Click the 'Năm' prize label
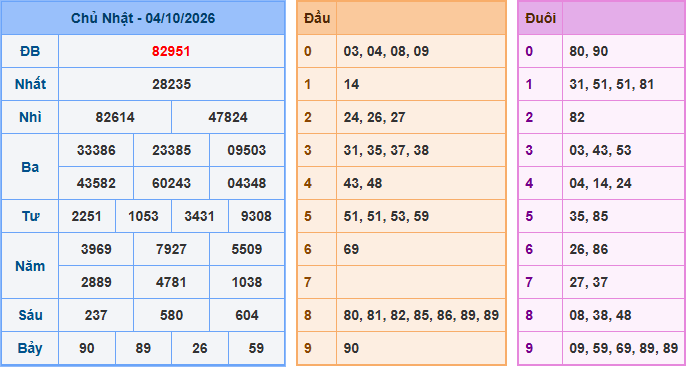The image size is (687, 367). click(30, 266)
